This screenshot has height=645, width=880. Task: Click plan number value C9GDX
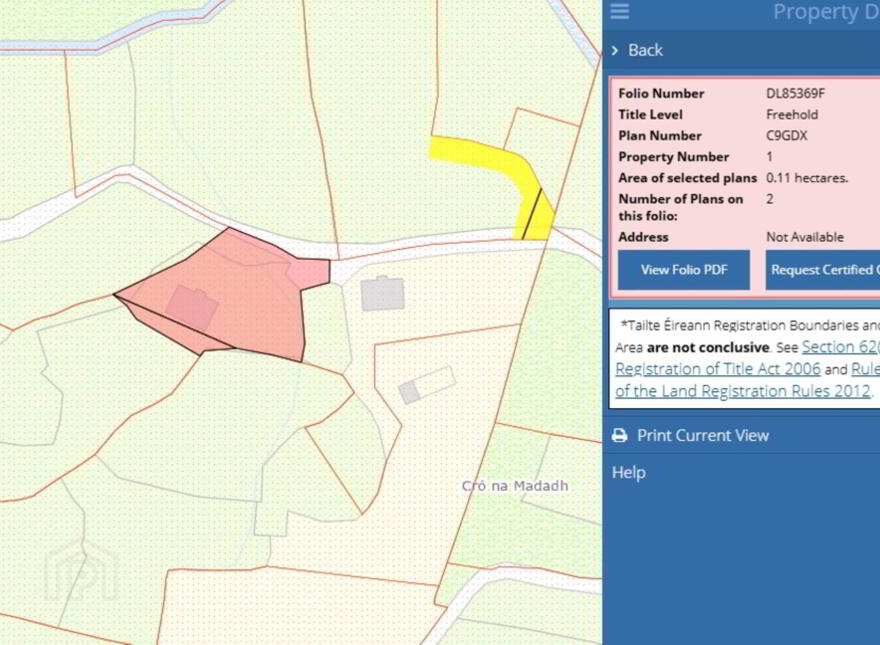coord(786,136)
